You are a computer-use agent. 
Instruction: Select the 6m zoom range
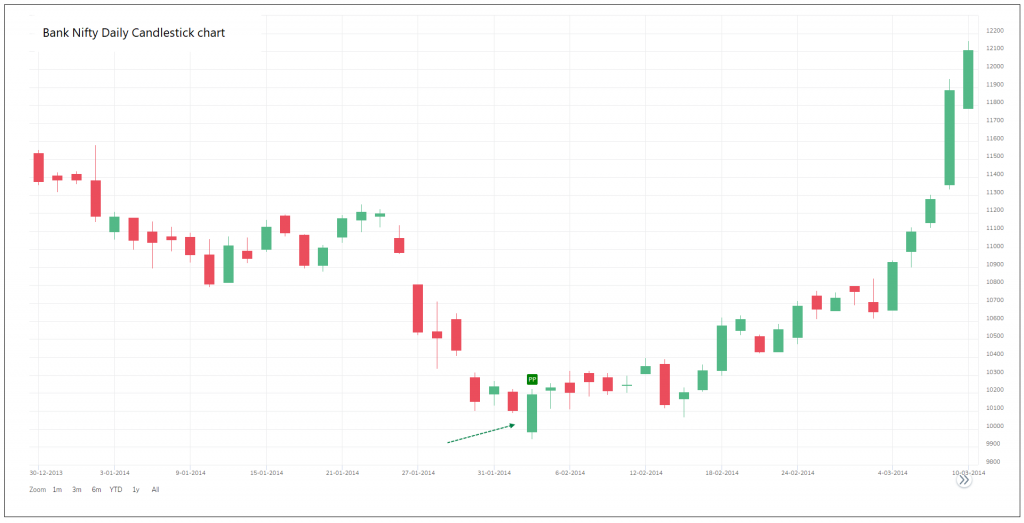click(96, 490)
